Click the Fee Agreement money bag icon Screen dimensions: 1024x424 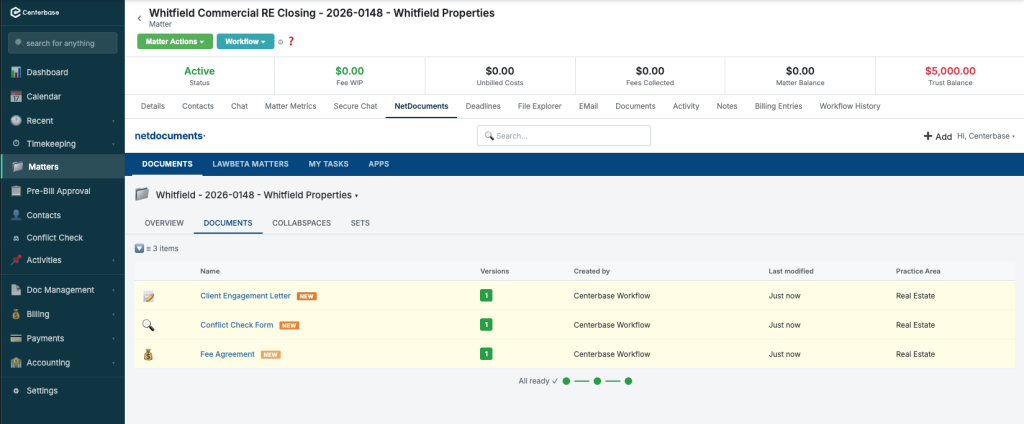pos(148,354)
